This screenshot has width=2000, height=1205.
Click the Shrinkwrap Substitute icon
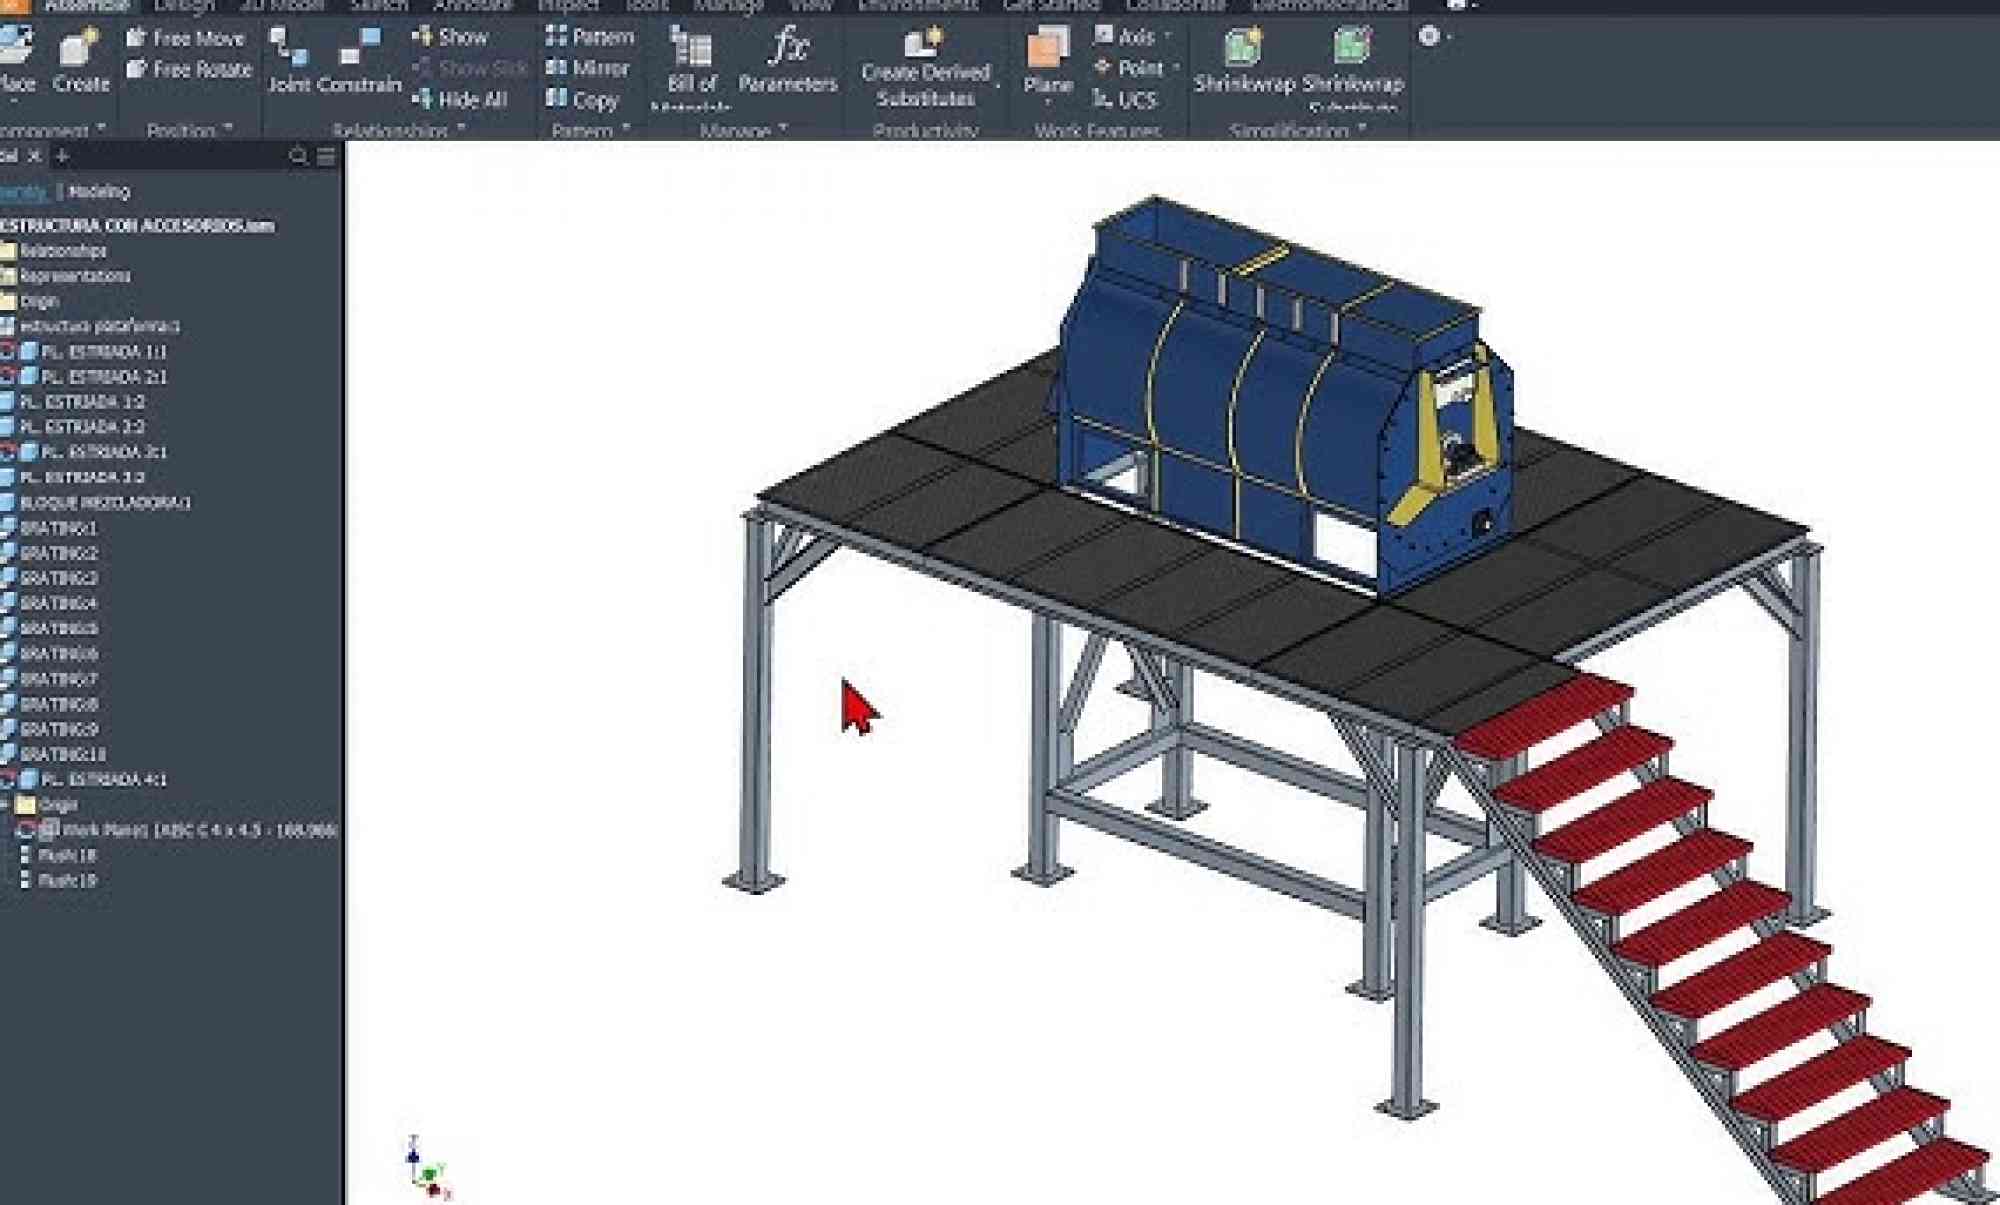[x=1352, y=47]
